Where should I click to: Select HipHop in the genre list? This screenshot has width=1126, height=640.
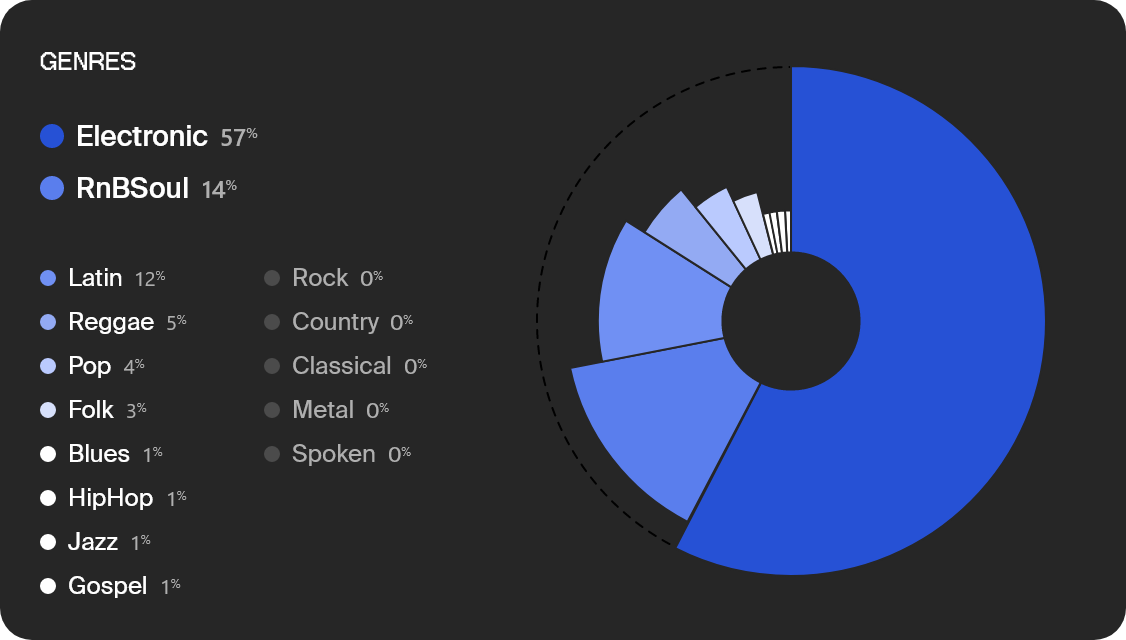tap(113, 498)
